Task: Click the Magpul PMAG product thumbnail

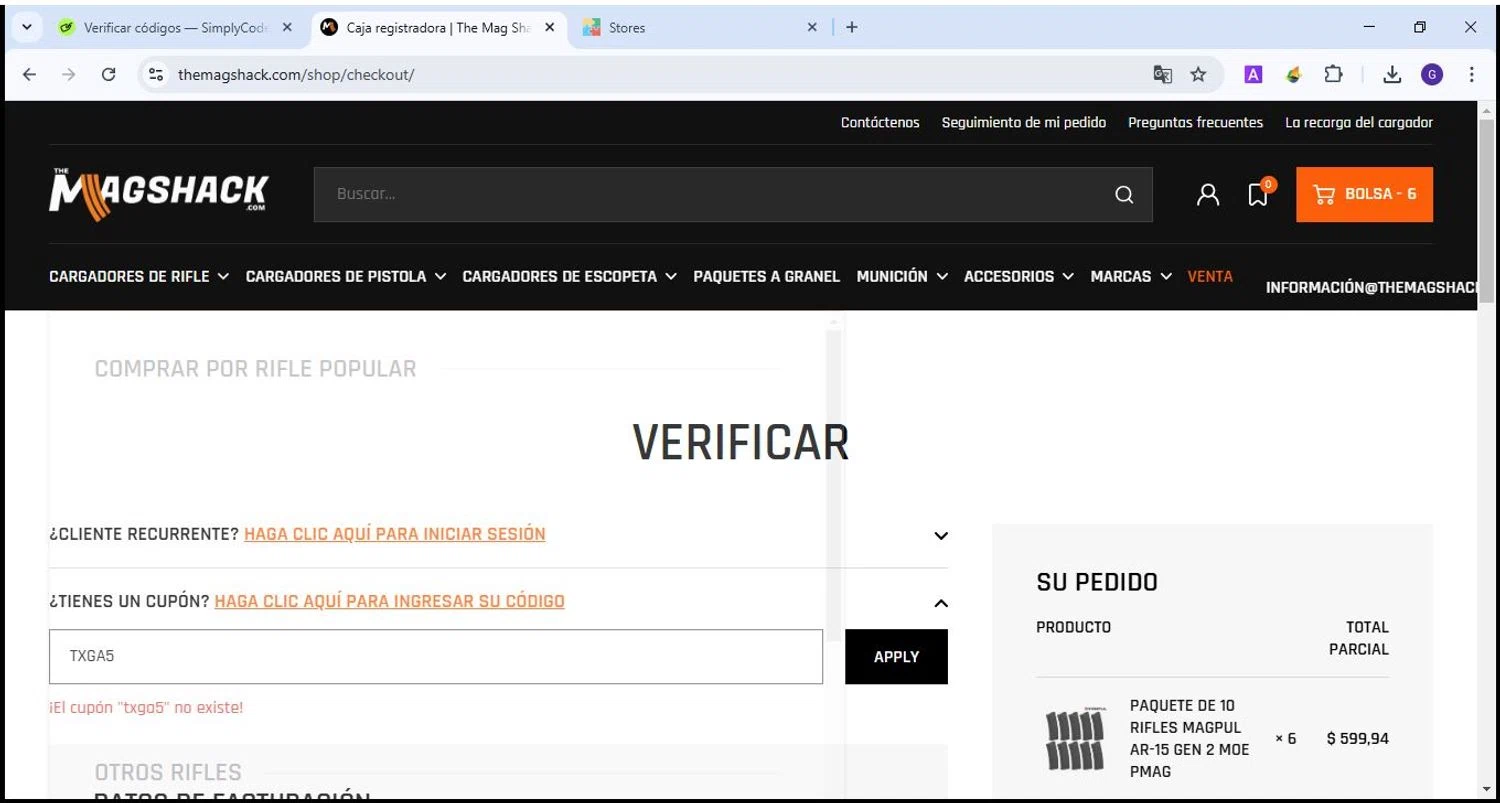Action: coord(1074,738)
